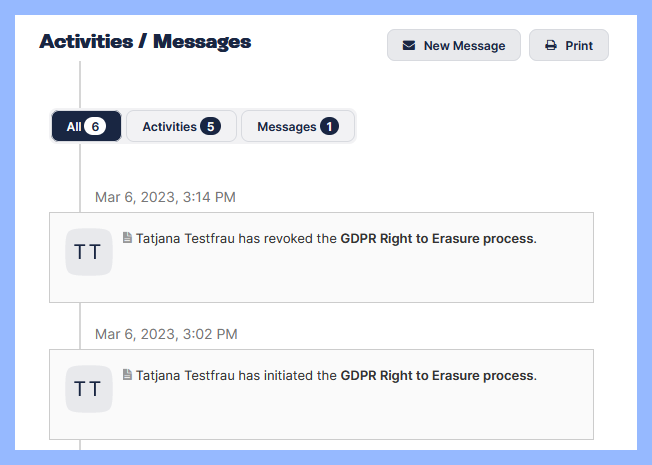
Task: Click the count badge 6 on All
Action: click(95, 127)
